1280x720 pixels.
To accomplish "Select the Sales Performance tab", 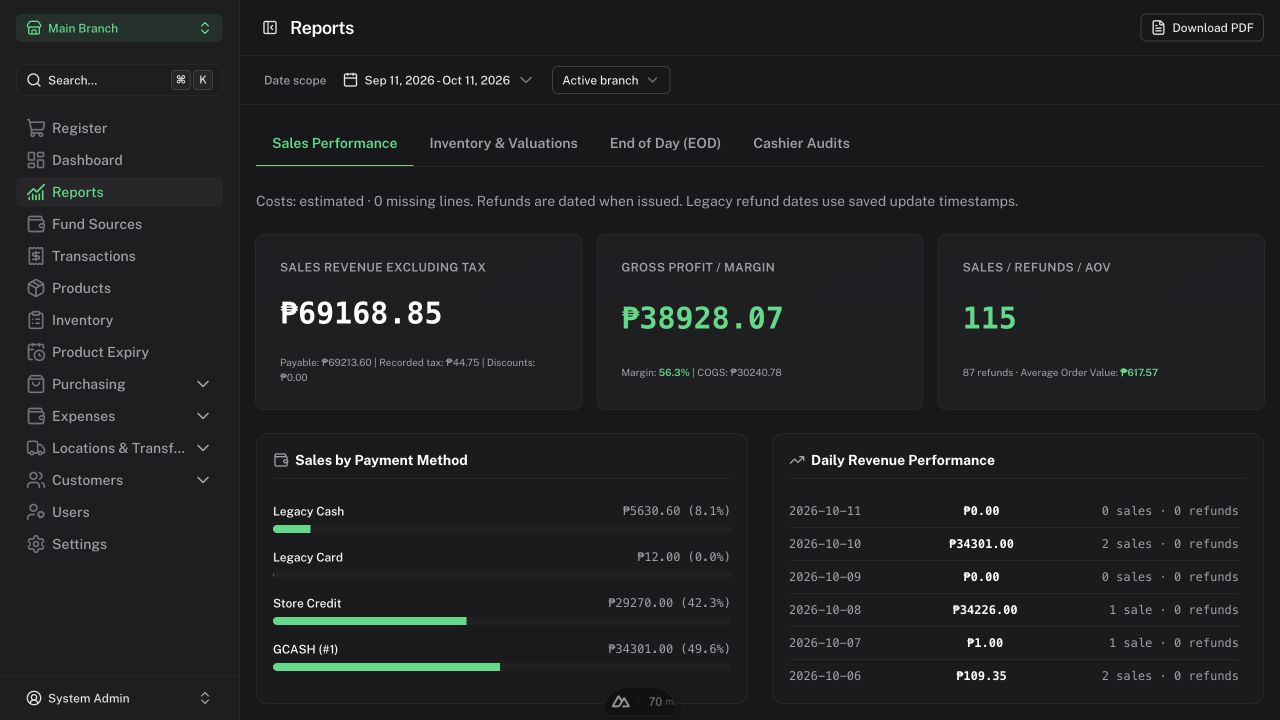I will click(x=334, y=143).
